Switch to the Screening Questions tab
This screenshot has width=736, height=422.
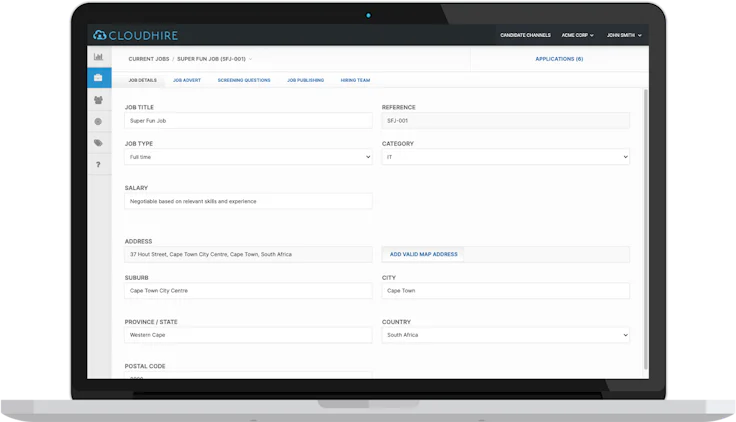point(244,80)
